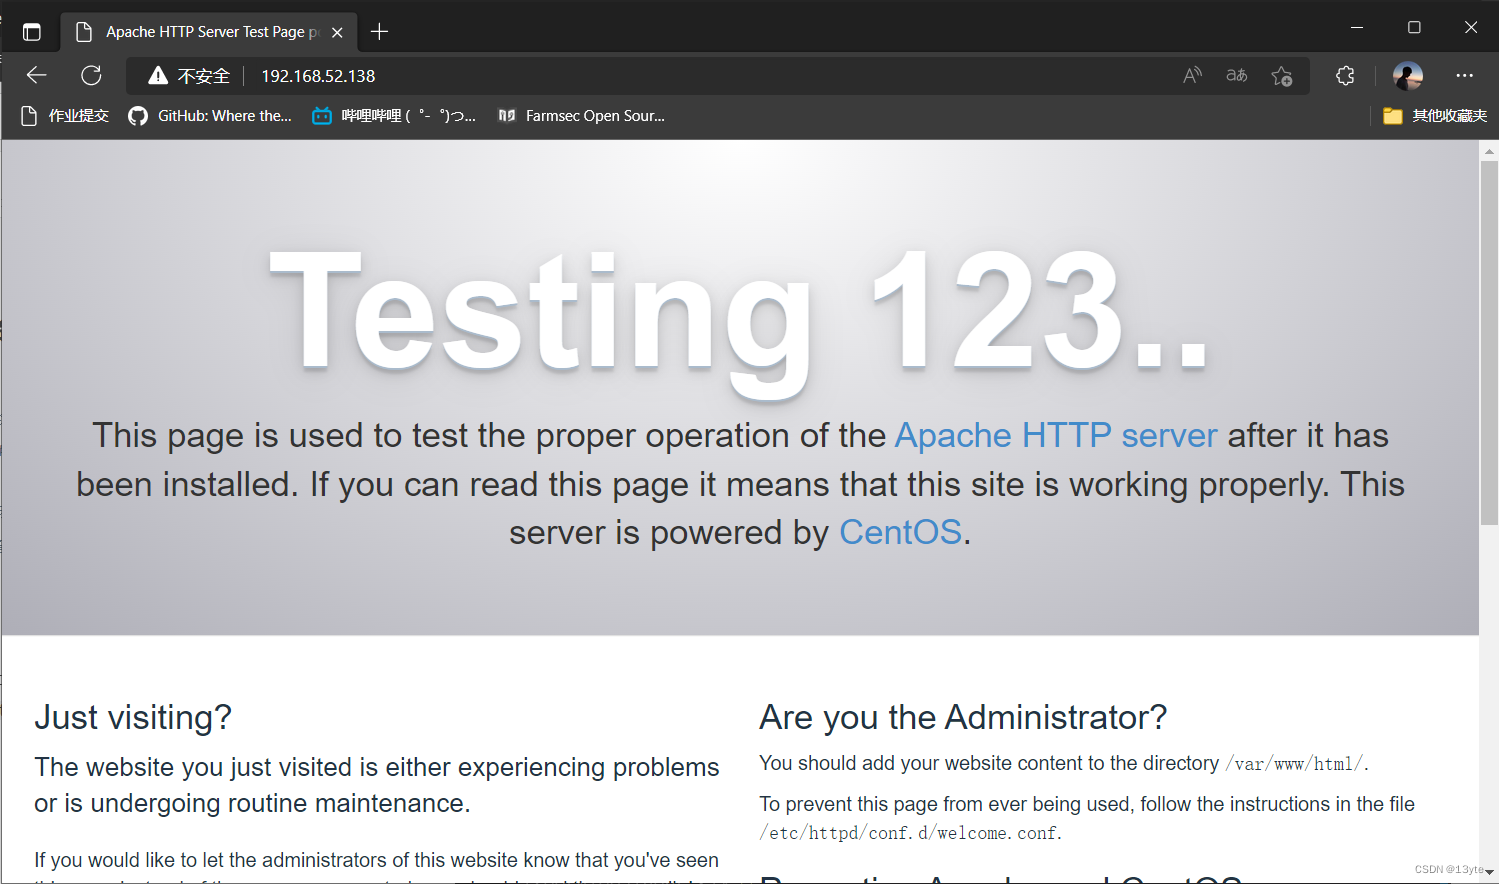Close the Apache HTTP Server Test Page tab

click(x=337, y=32)
